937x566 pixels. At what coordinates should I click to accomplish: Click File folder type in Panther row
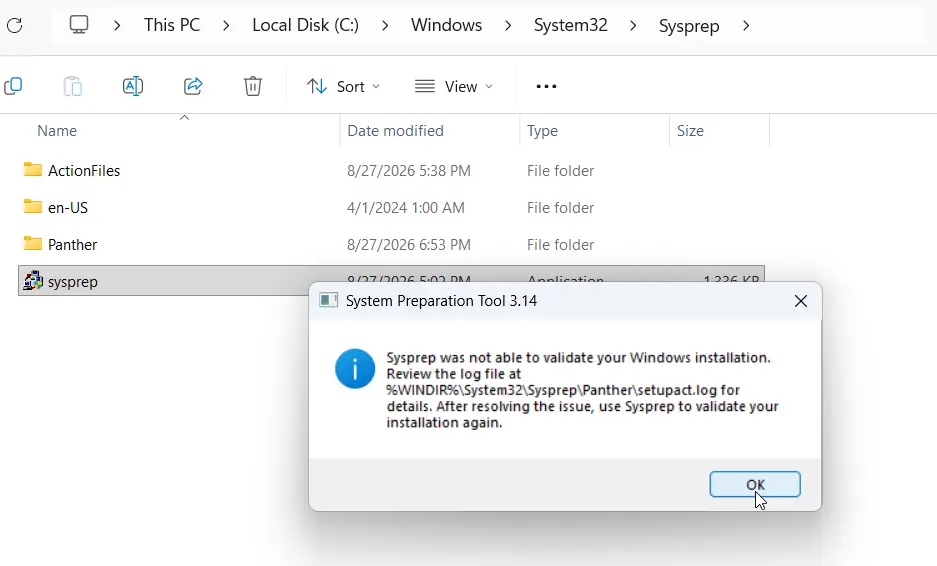(x=561, y=244)
